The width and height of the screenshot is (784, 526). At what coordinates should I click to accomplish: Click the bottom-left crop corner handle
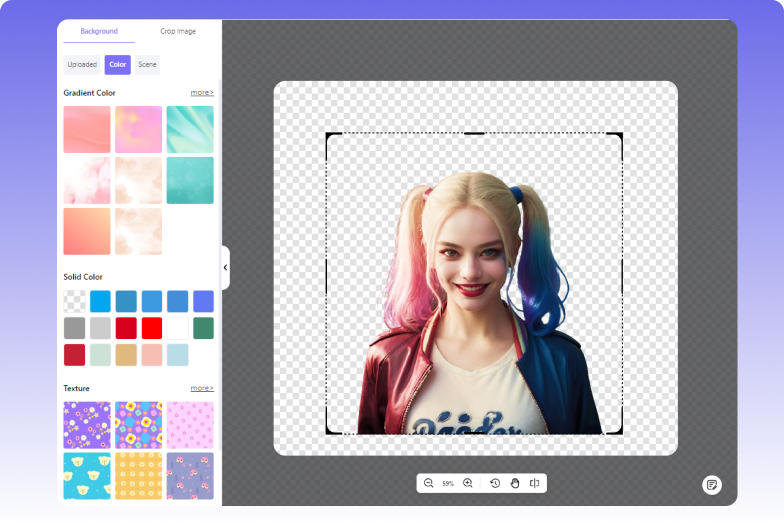(x=330, y=430)
